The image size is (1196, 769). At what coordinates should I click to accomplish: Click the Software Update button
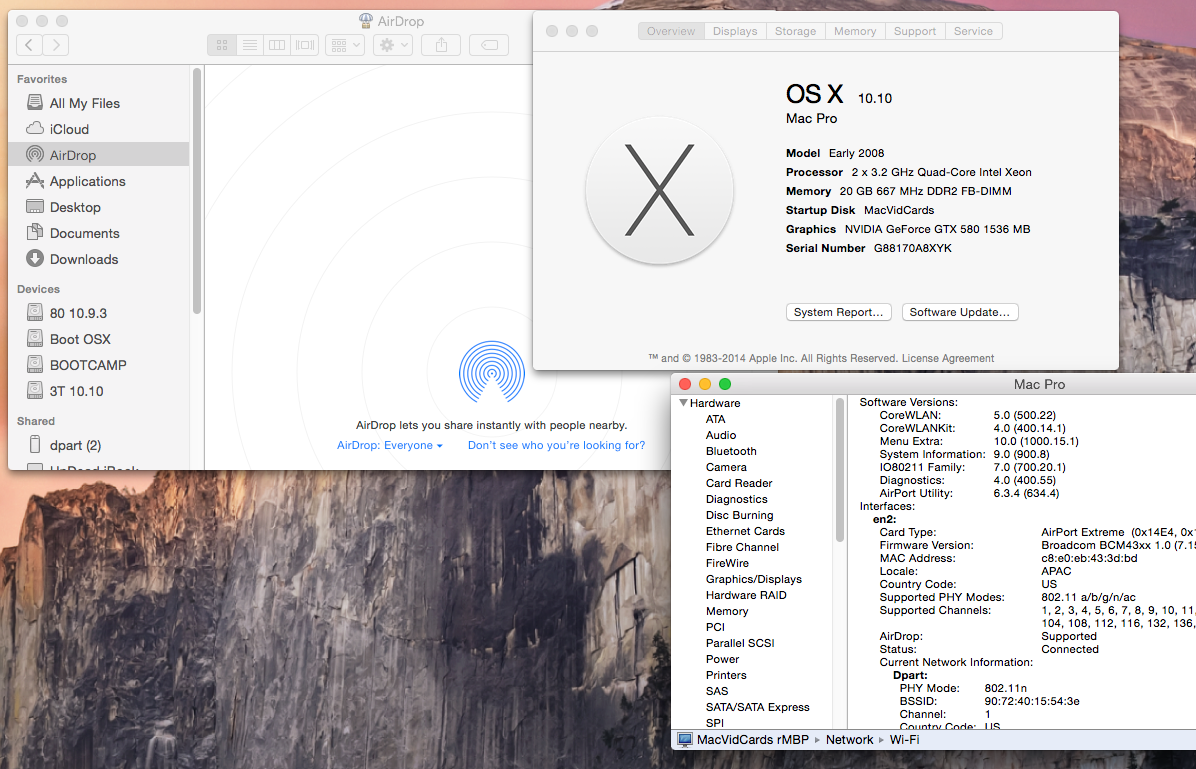[960, 312]
